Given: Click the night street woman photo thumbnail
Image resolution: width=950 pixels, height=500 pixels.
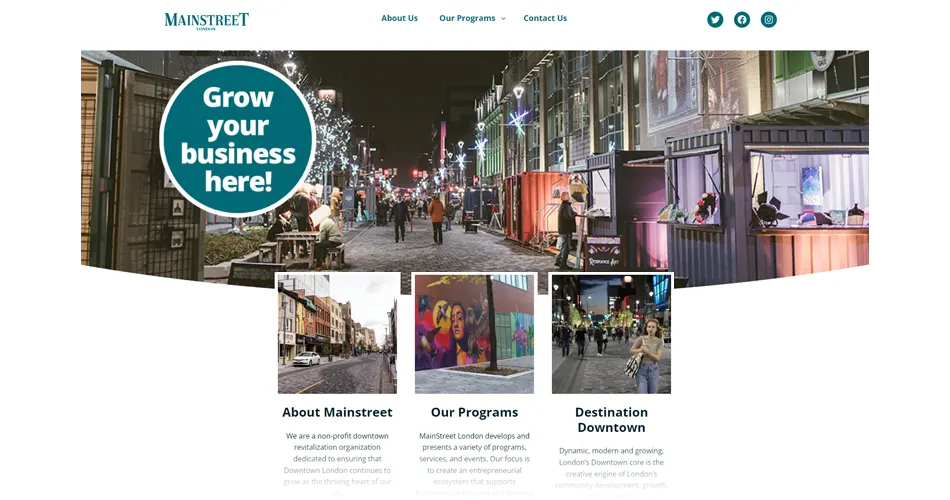Looking at the screenshot, I should click(x=611, y=334).
